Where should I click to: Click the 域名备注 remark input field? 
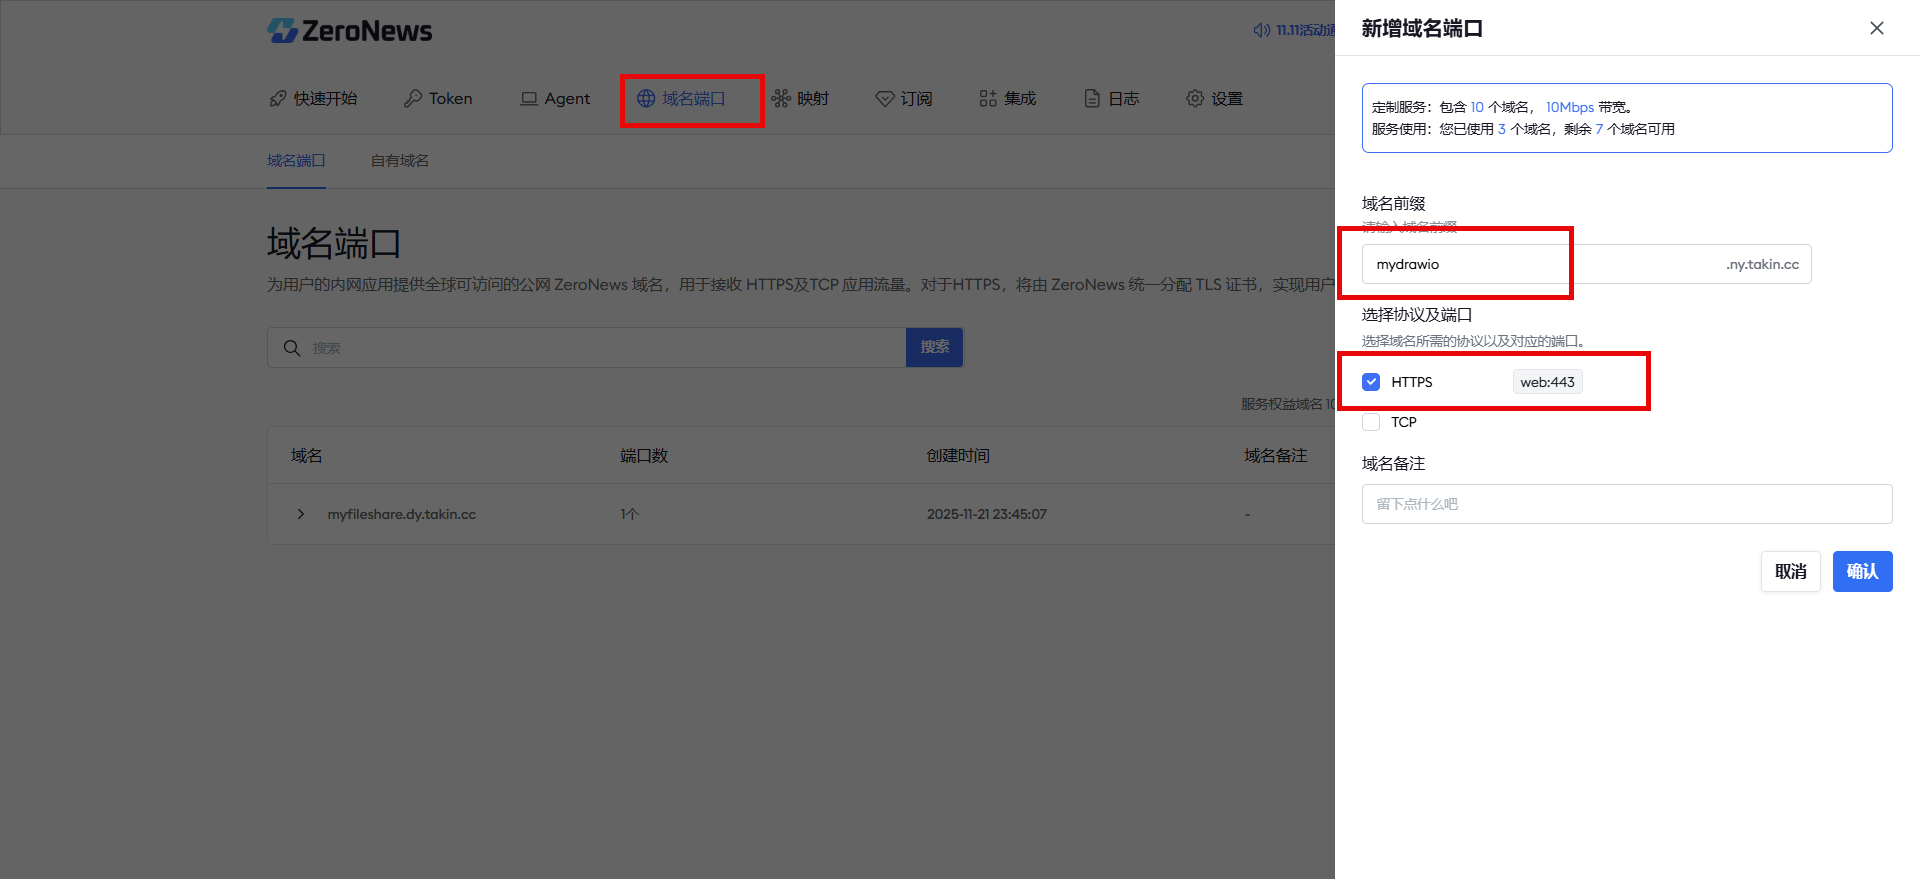(1626, 504)
